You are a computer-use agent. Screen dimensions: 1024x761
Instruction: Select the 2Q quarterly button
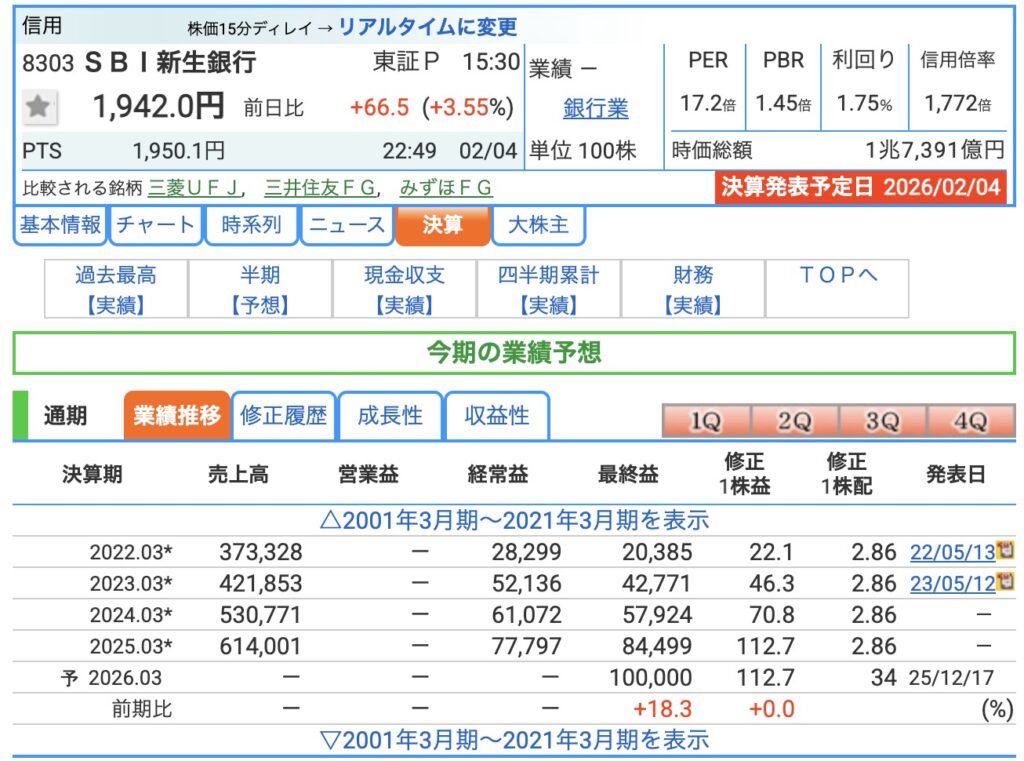793,422
